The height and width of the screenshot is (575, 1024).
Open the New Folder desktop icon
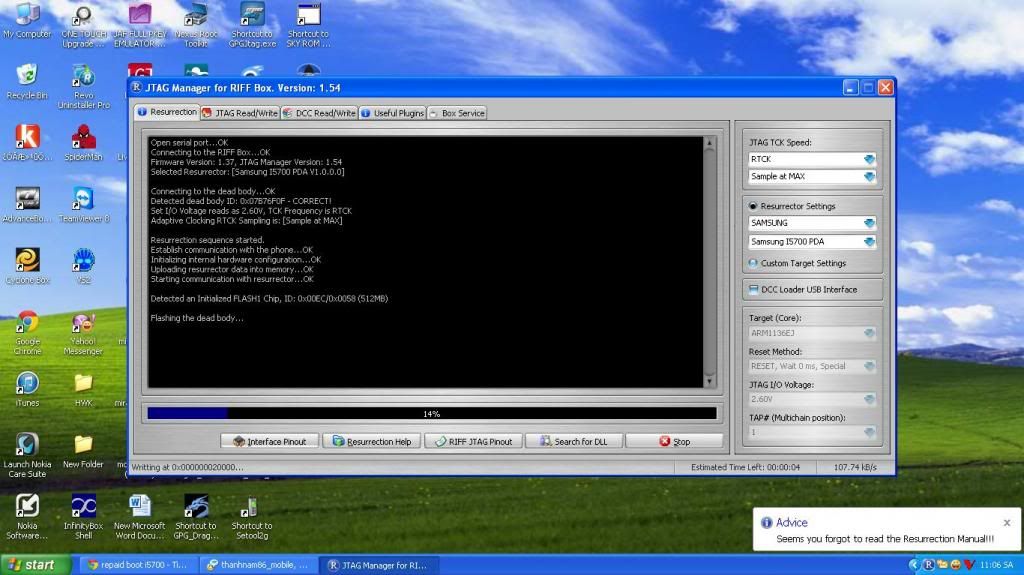point(84,451)
